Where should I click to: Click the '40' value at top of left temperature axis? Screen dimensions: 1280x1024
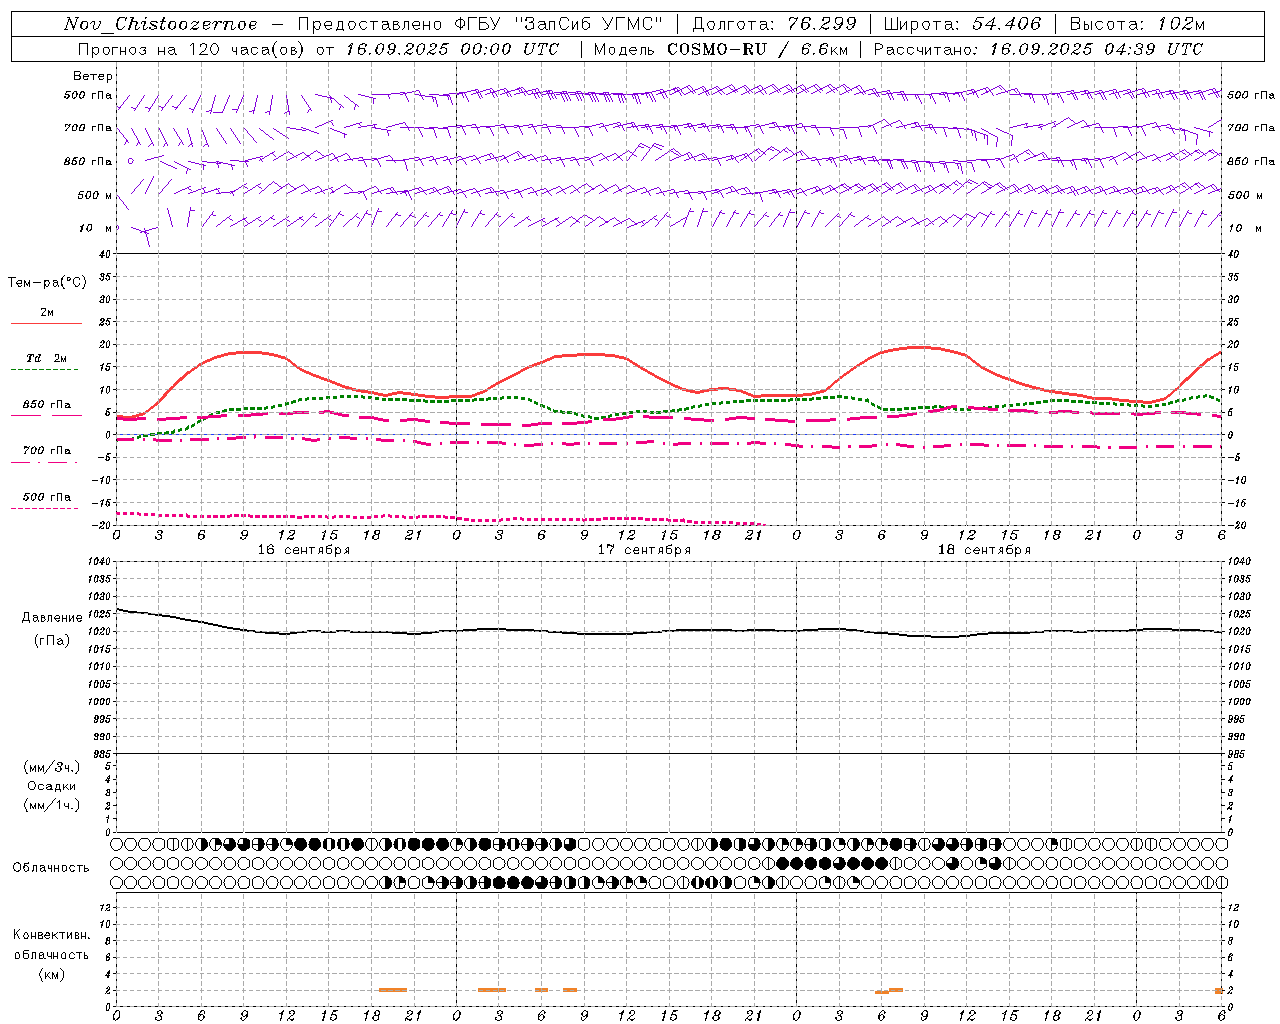(x=104, y=254)
